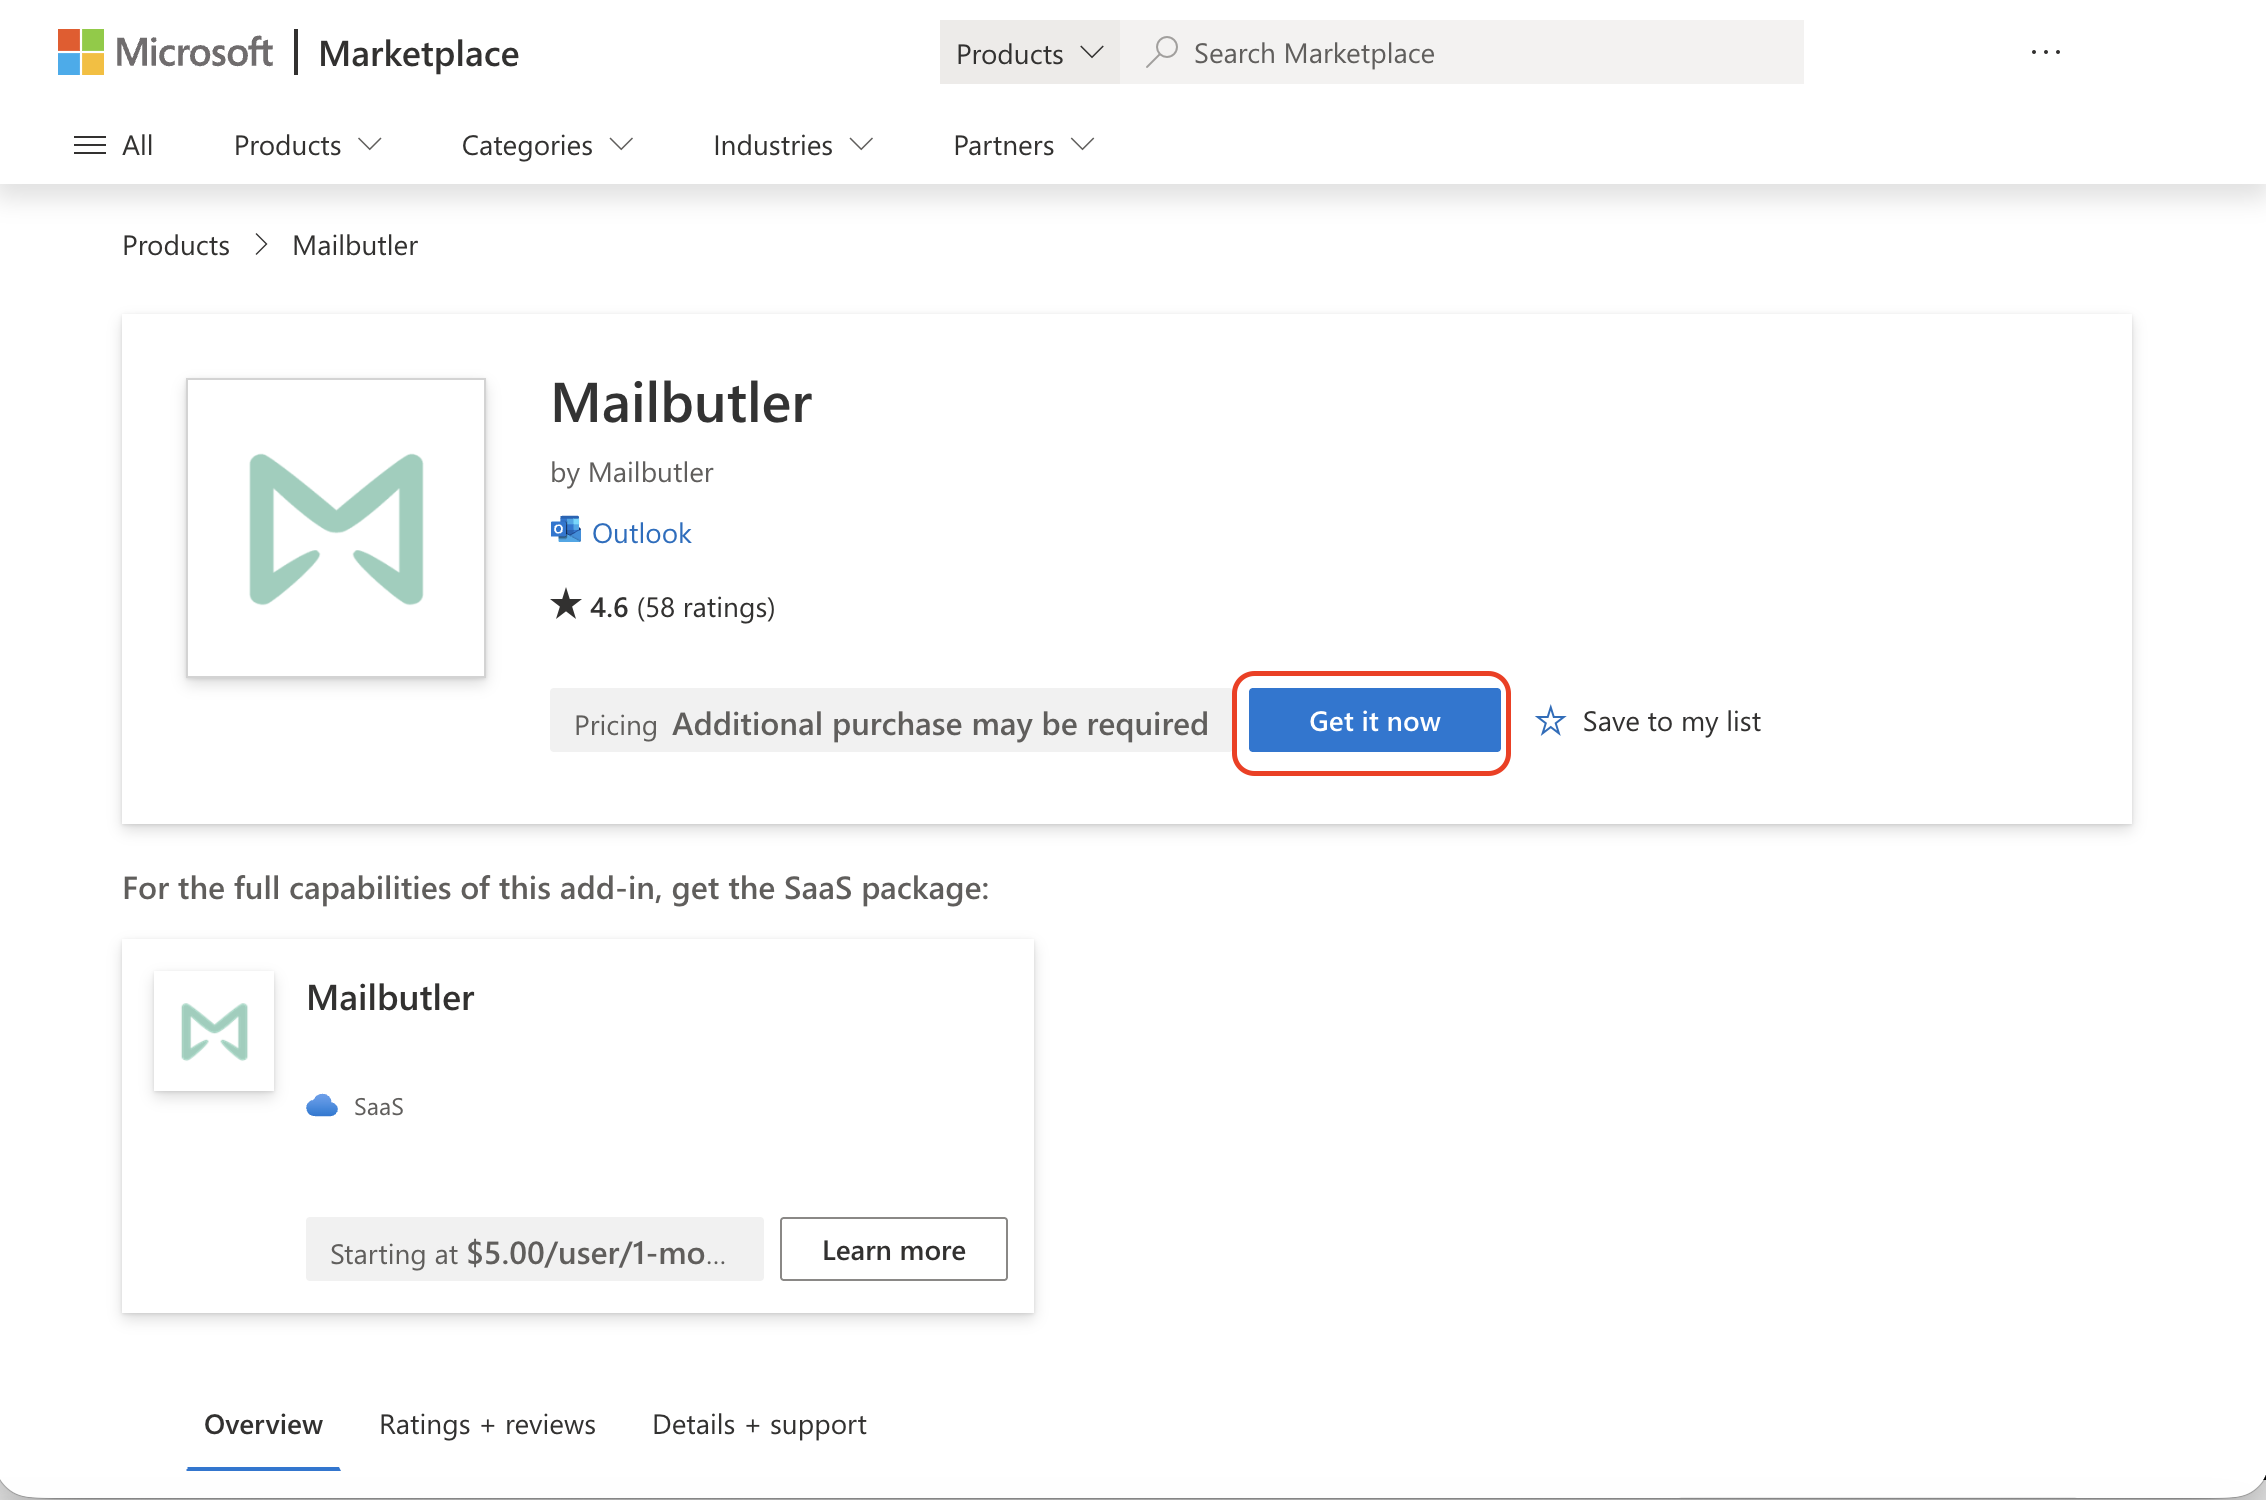Open the All hamburger menu
The width and height of the screenshot is (2266, 1500).
coord(113,145)
